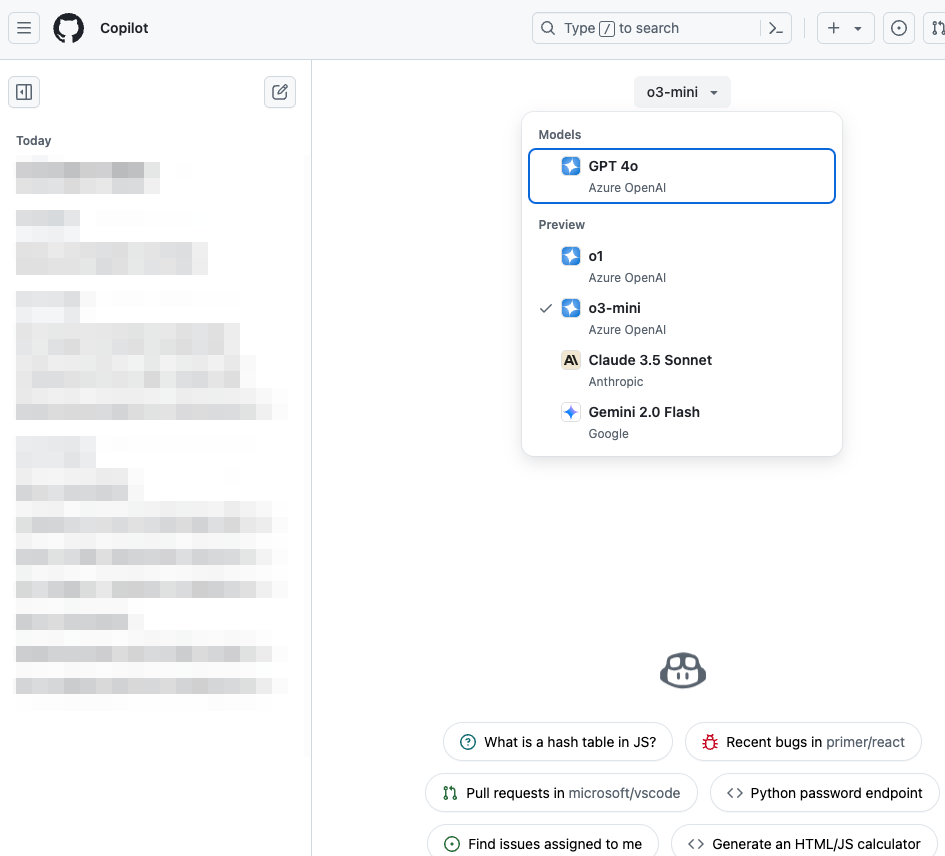Pick the Claude 3.5 Sonnet model
The image size is (945, 856).
[x=682, y=370]
